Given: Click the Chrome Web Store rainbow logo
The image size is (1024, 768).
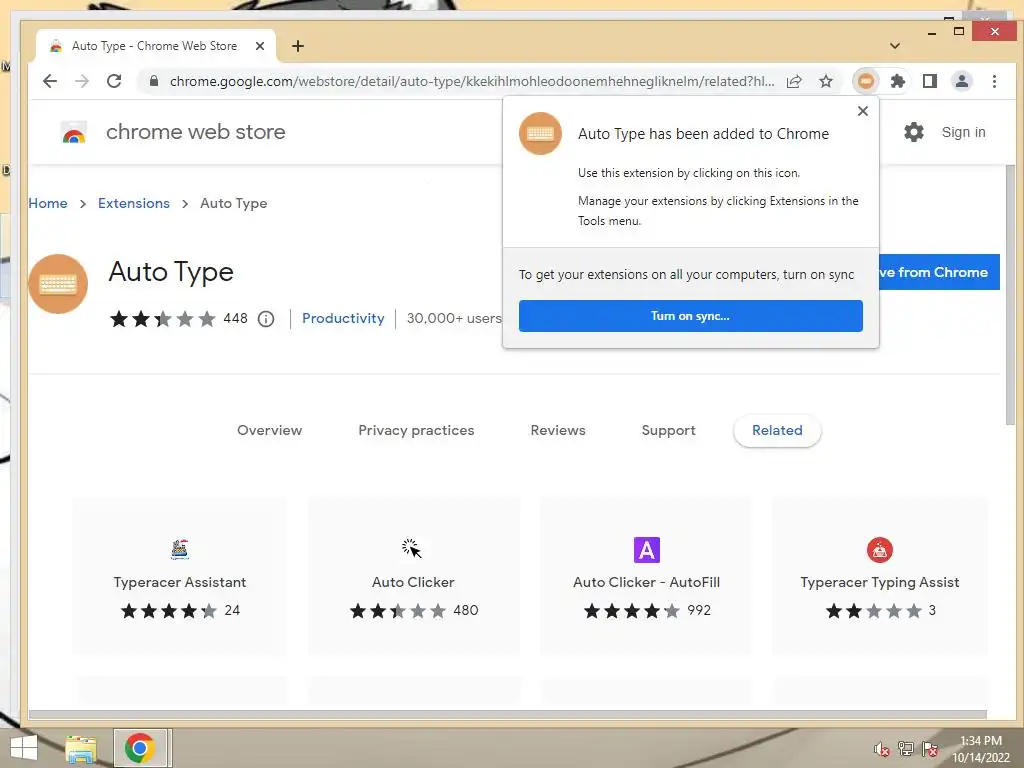Looking at the screenshot, I should [x=74, y=132].
